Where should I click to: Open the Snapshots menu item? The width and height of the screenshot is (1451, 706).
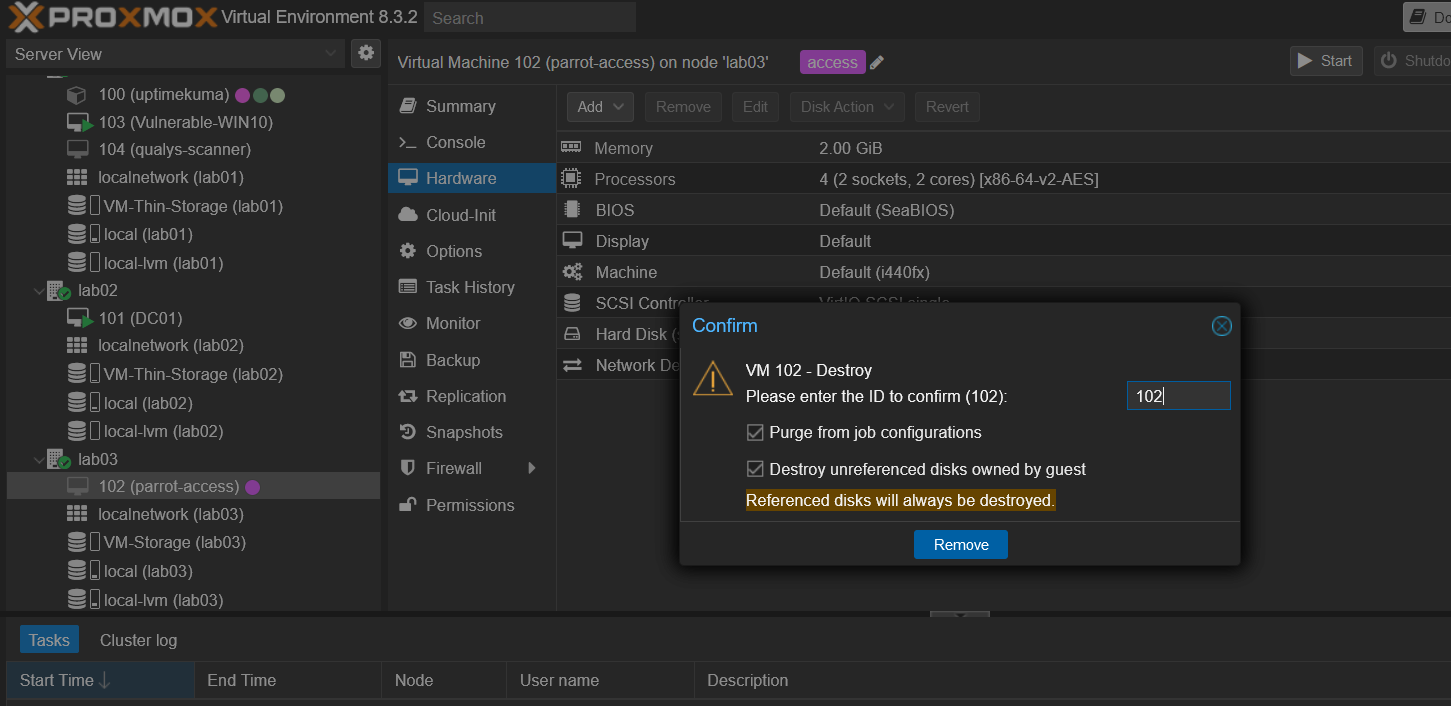pyautogui.click(x=472, y=432)
